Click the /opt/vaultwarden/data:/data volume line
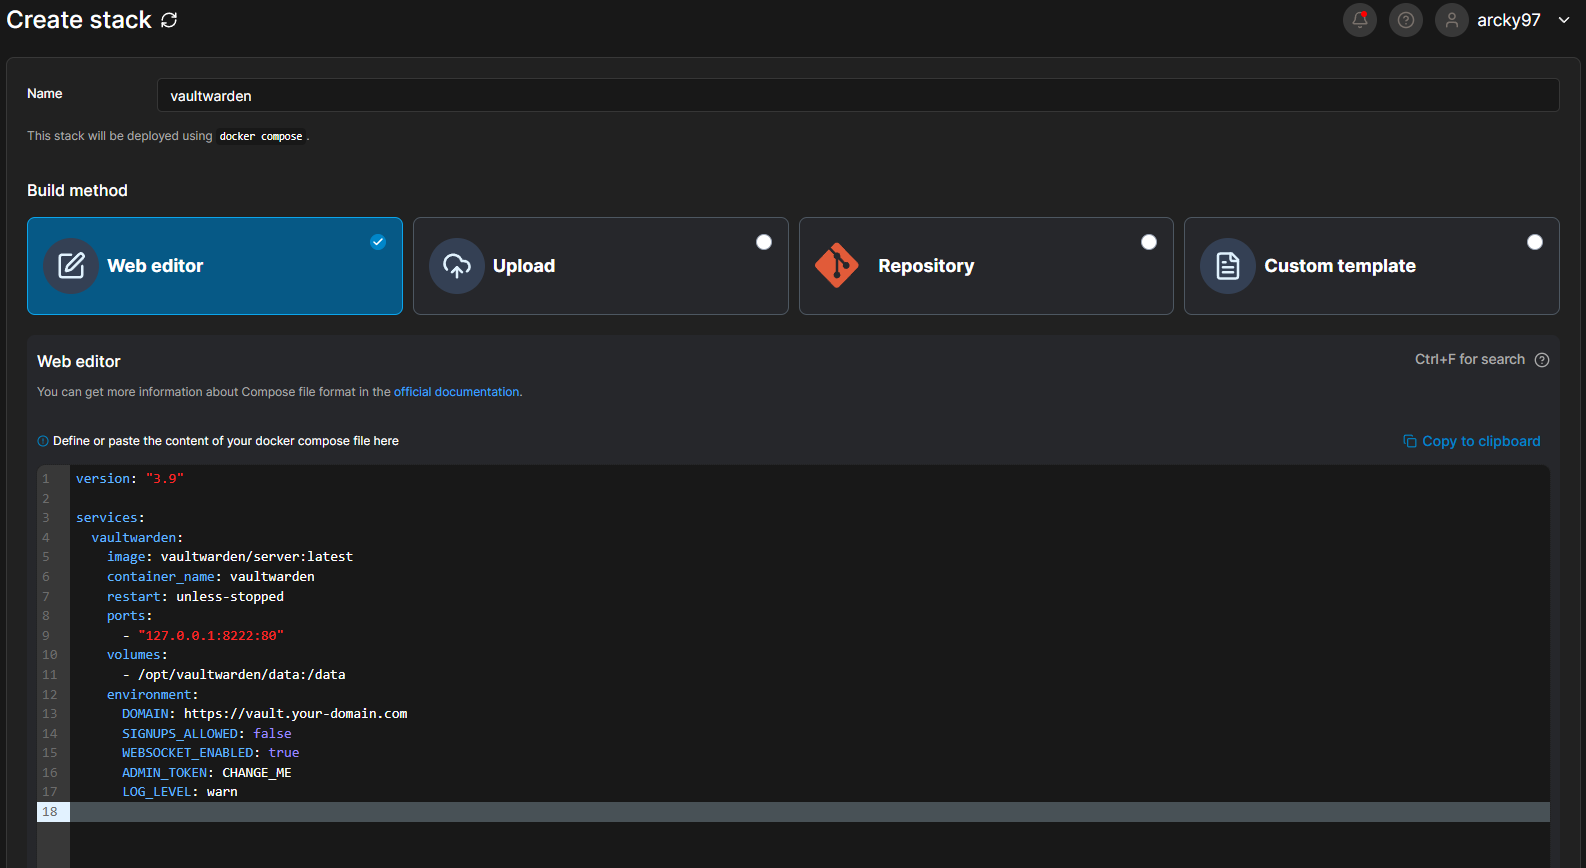This screenshot has width=1586, height=868. (234, 675)
